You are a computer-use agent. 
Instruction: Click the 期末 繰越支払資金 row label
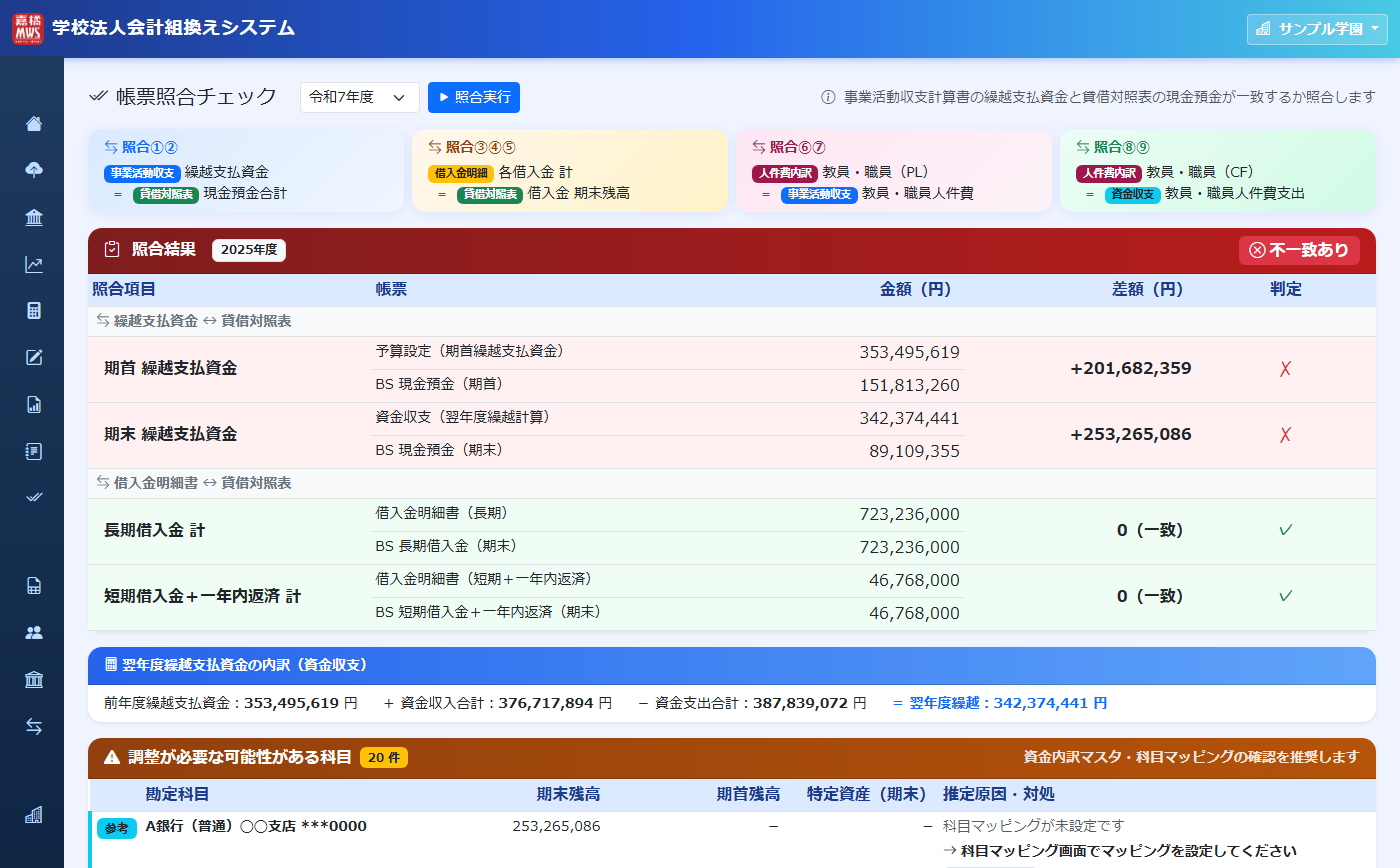coord(171,435)
